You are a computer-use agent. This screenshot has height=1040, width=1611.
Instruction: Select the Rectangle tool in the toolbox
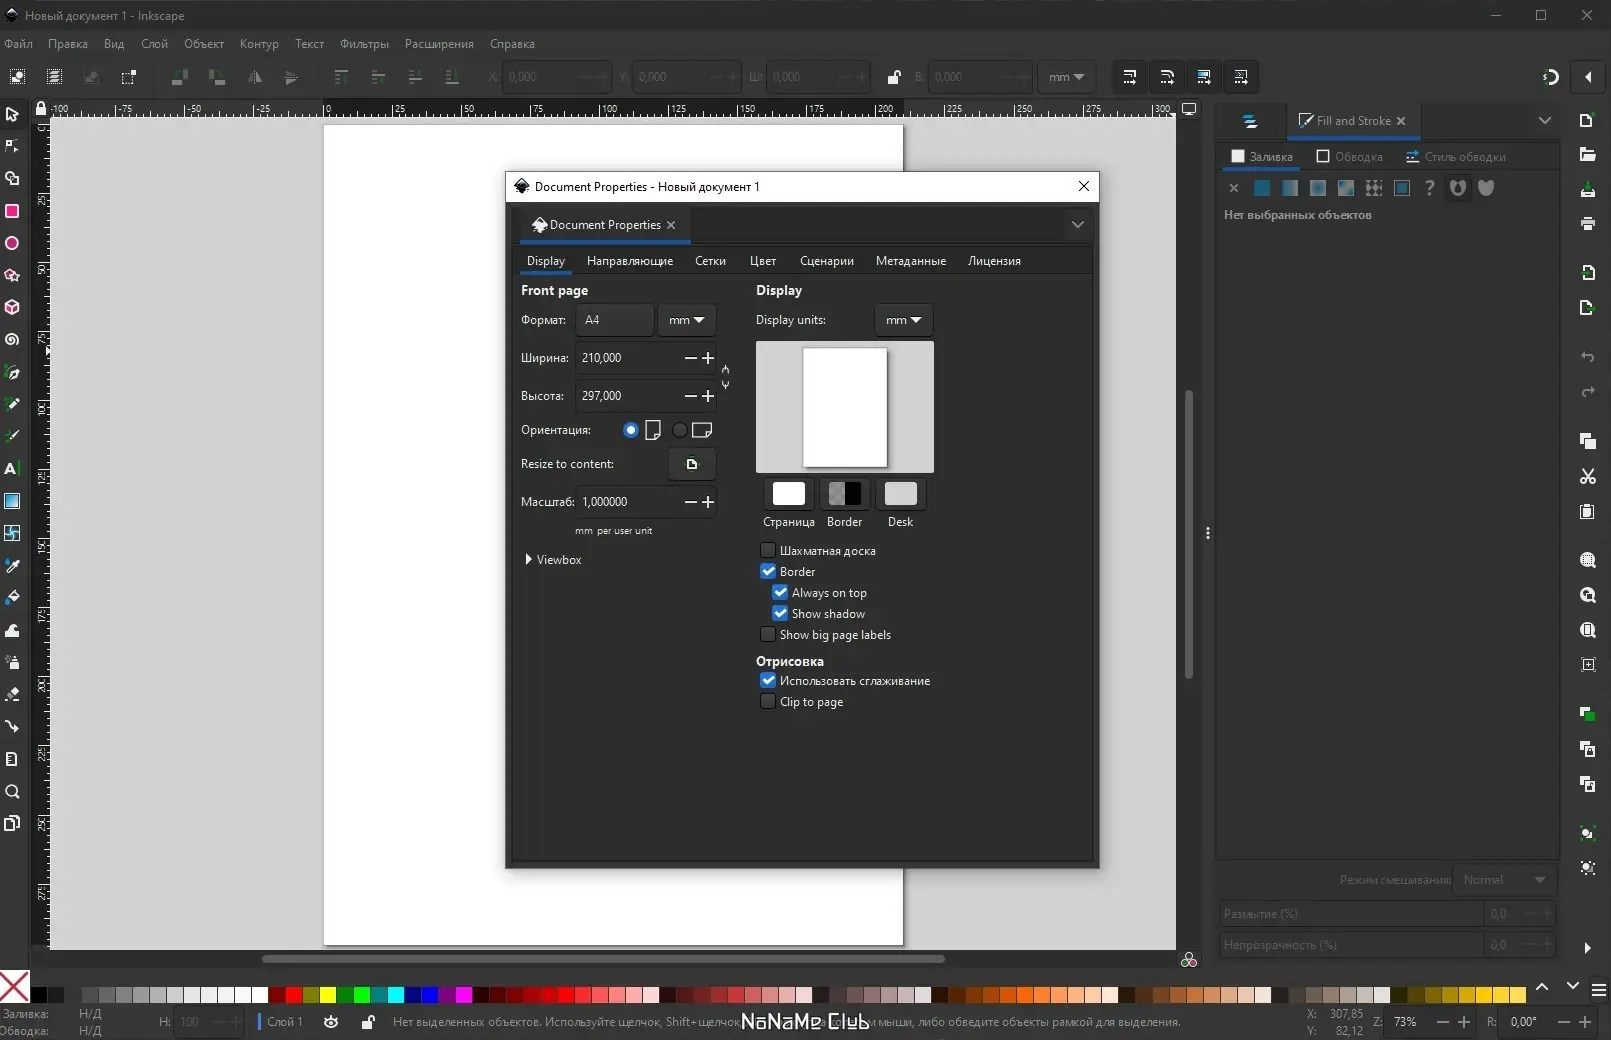click(x=12, y=211)
